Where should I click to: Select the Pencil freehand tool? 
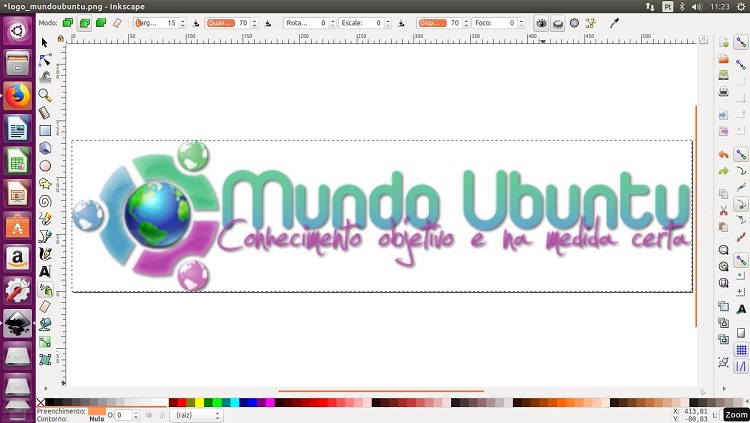coord(45,219)
